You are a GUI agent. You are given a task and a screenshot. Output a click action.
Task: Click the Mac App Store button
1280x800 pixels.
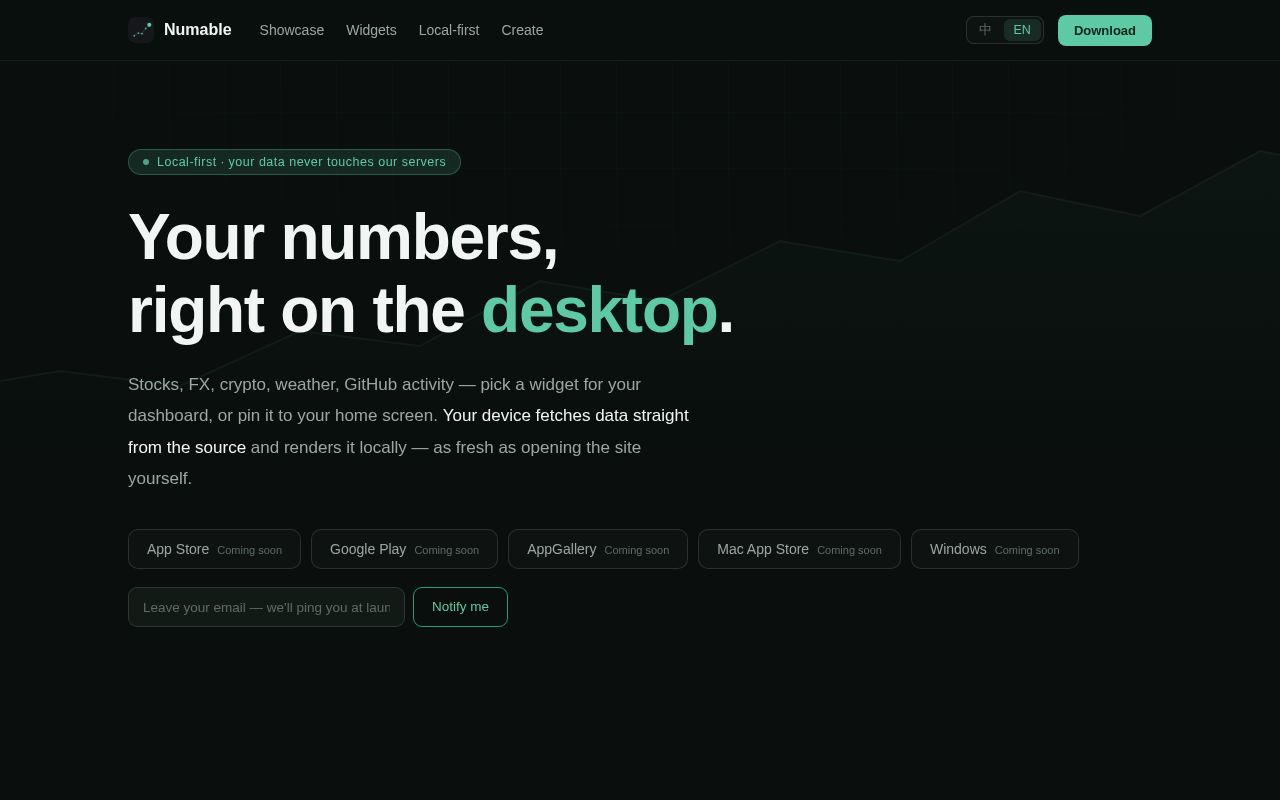pos(799,549)
